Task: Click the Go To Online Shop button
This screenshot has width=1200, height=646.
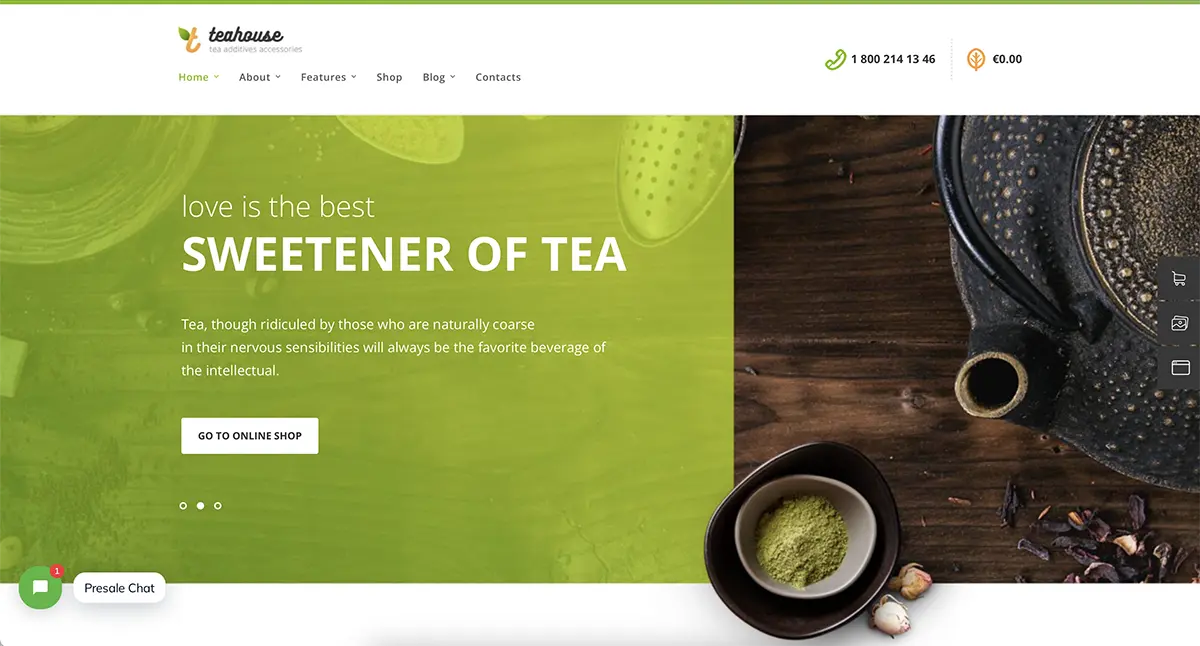Action: 250,436
